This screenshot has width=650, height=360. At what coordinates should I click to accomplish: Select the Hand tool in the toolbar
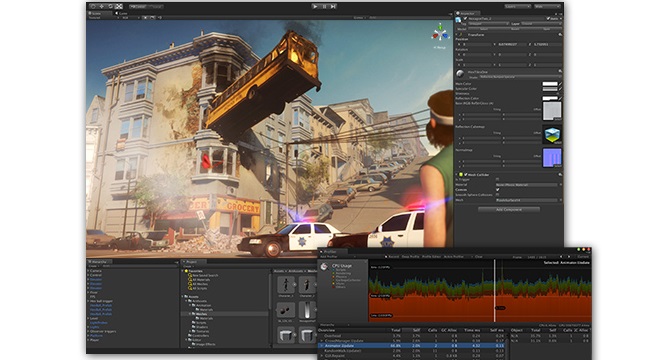[93, 6]
